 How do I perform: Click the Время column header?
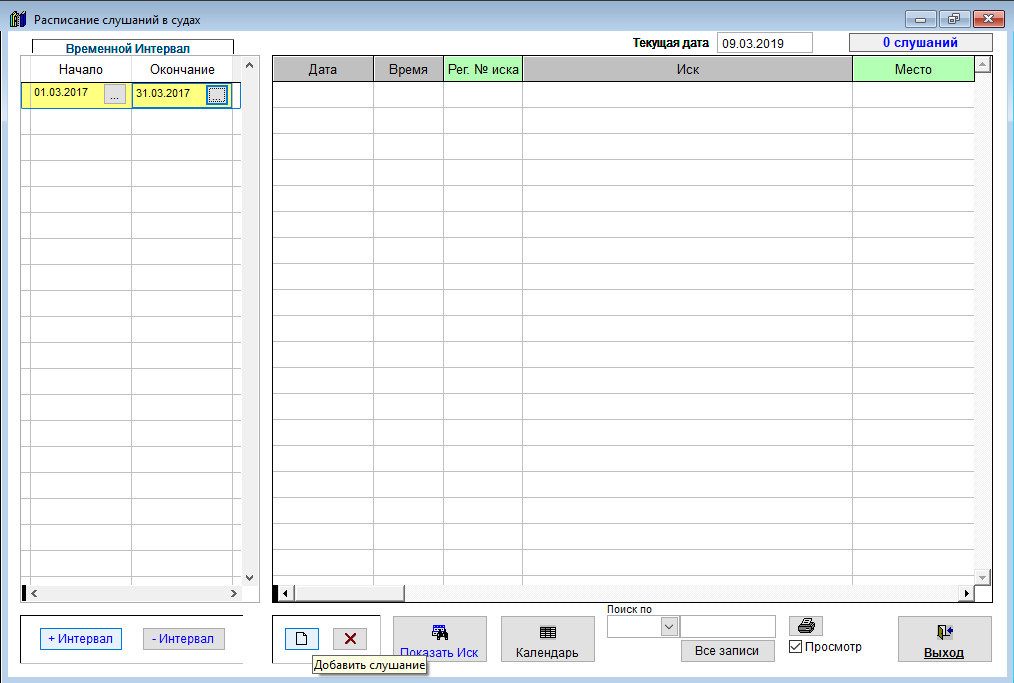point(408,69)
